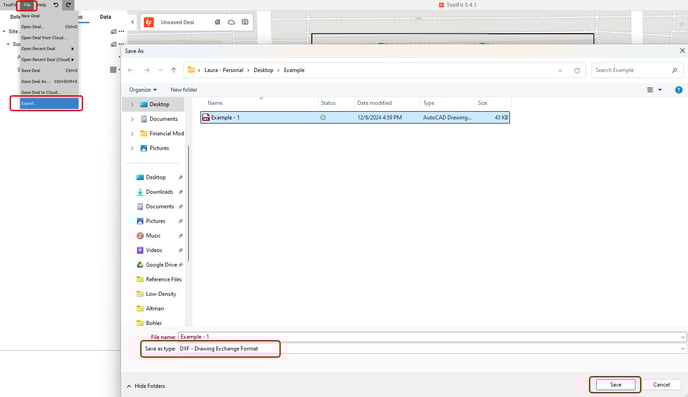Screen dimensions: 688x397
Task: Click Hide Folders toggle
Action: 146,386
